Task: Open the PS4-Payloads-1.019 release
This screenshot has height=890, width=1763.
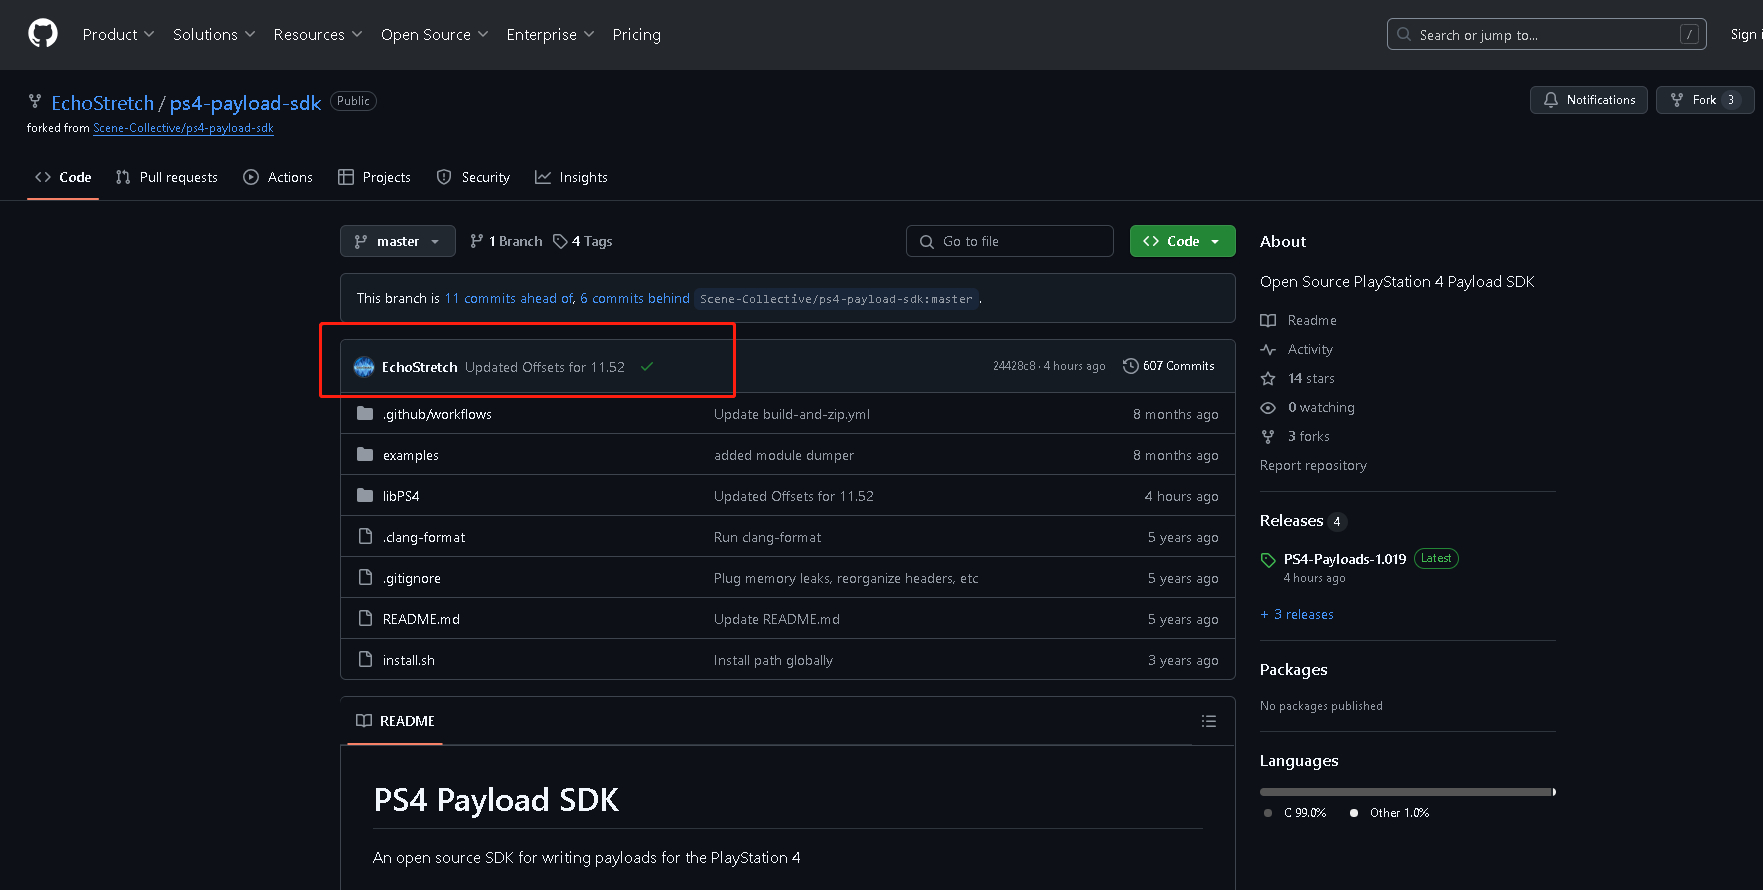Action: click(1345, 559)
